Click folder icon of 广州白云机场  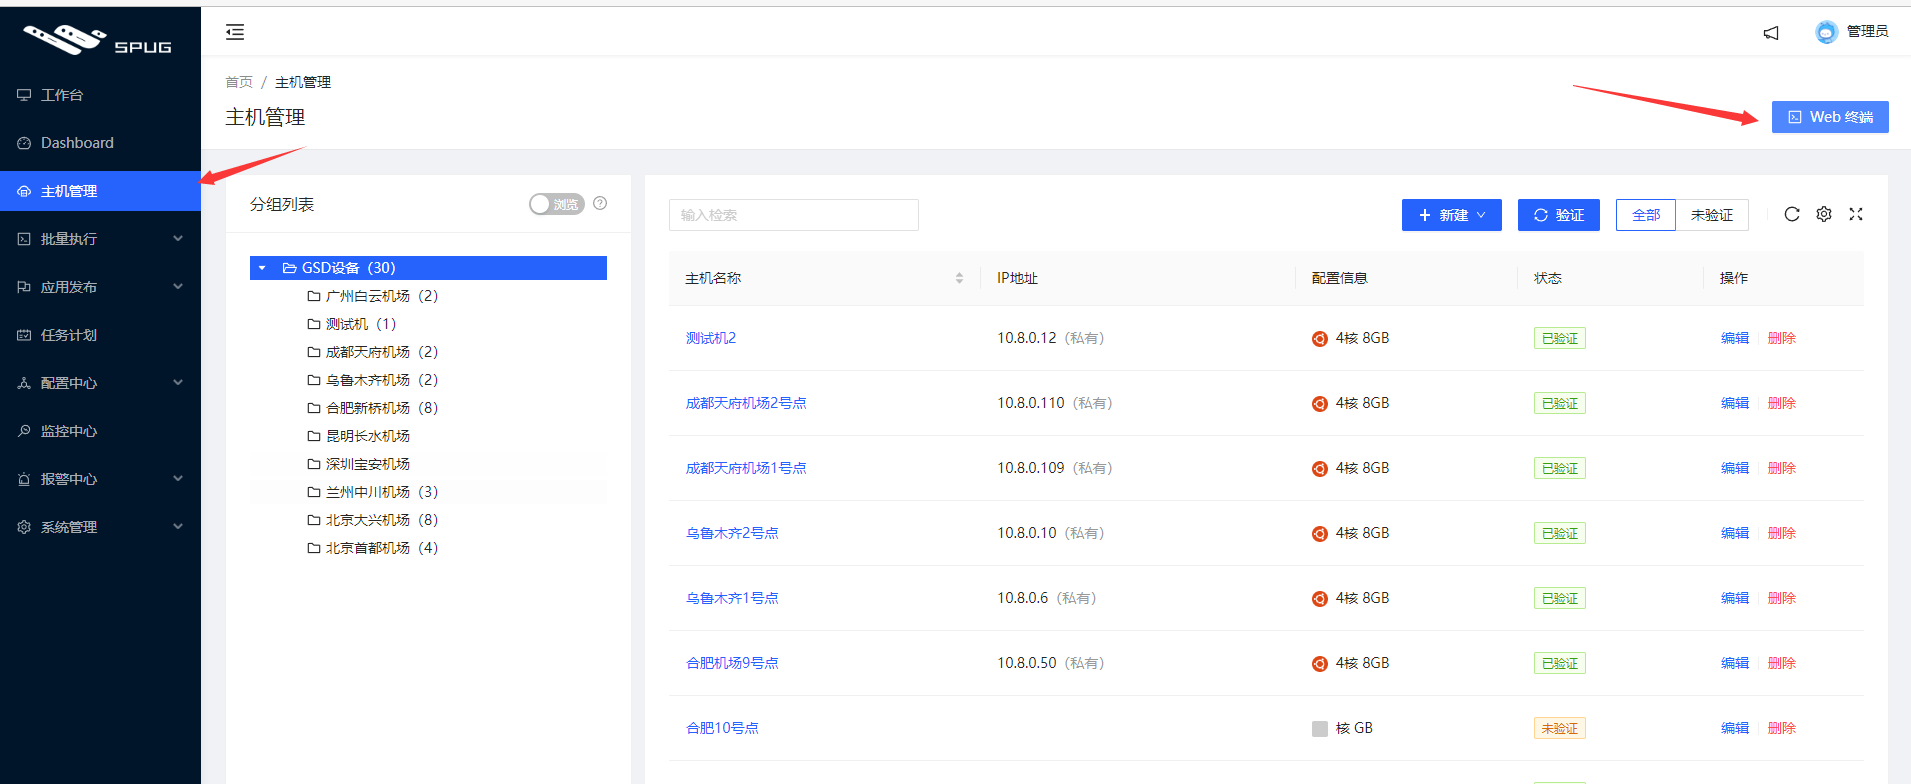pyautogui.click(x=314, y=296)
